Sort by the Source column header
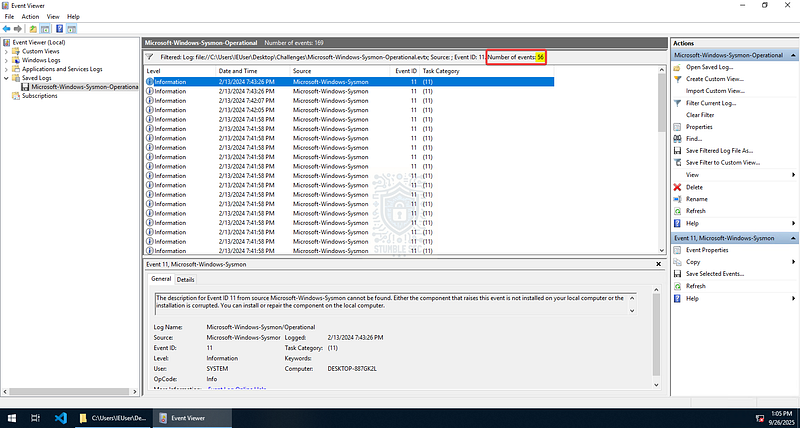 tap(339, 71)
